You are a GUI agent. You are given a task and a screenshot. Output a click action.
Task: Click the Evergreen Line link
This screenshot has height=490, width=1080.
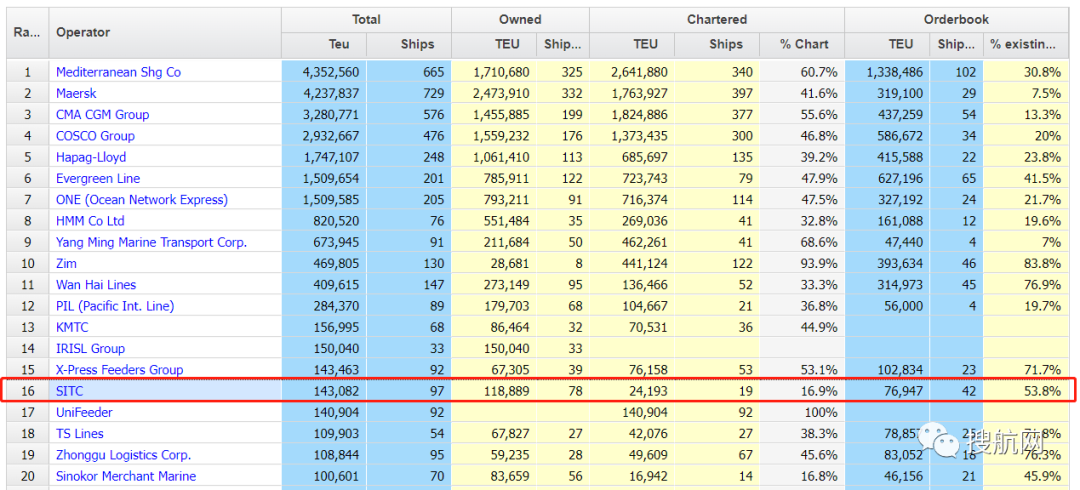(x=98, y=178)
